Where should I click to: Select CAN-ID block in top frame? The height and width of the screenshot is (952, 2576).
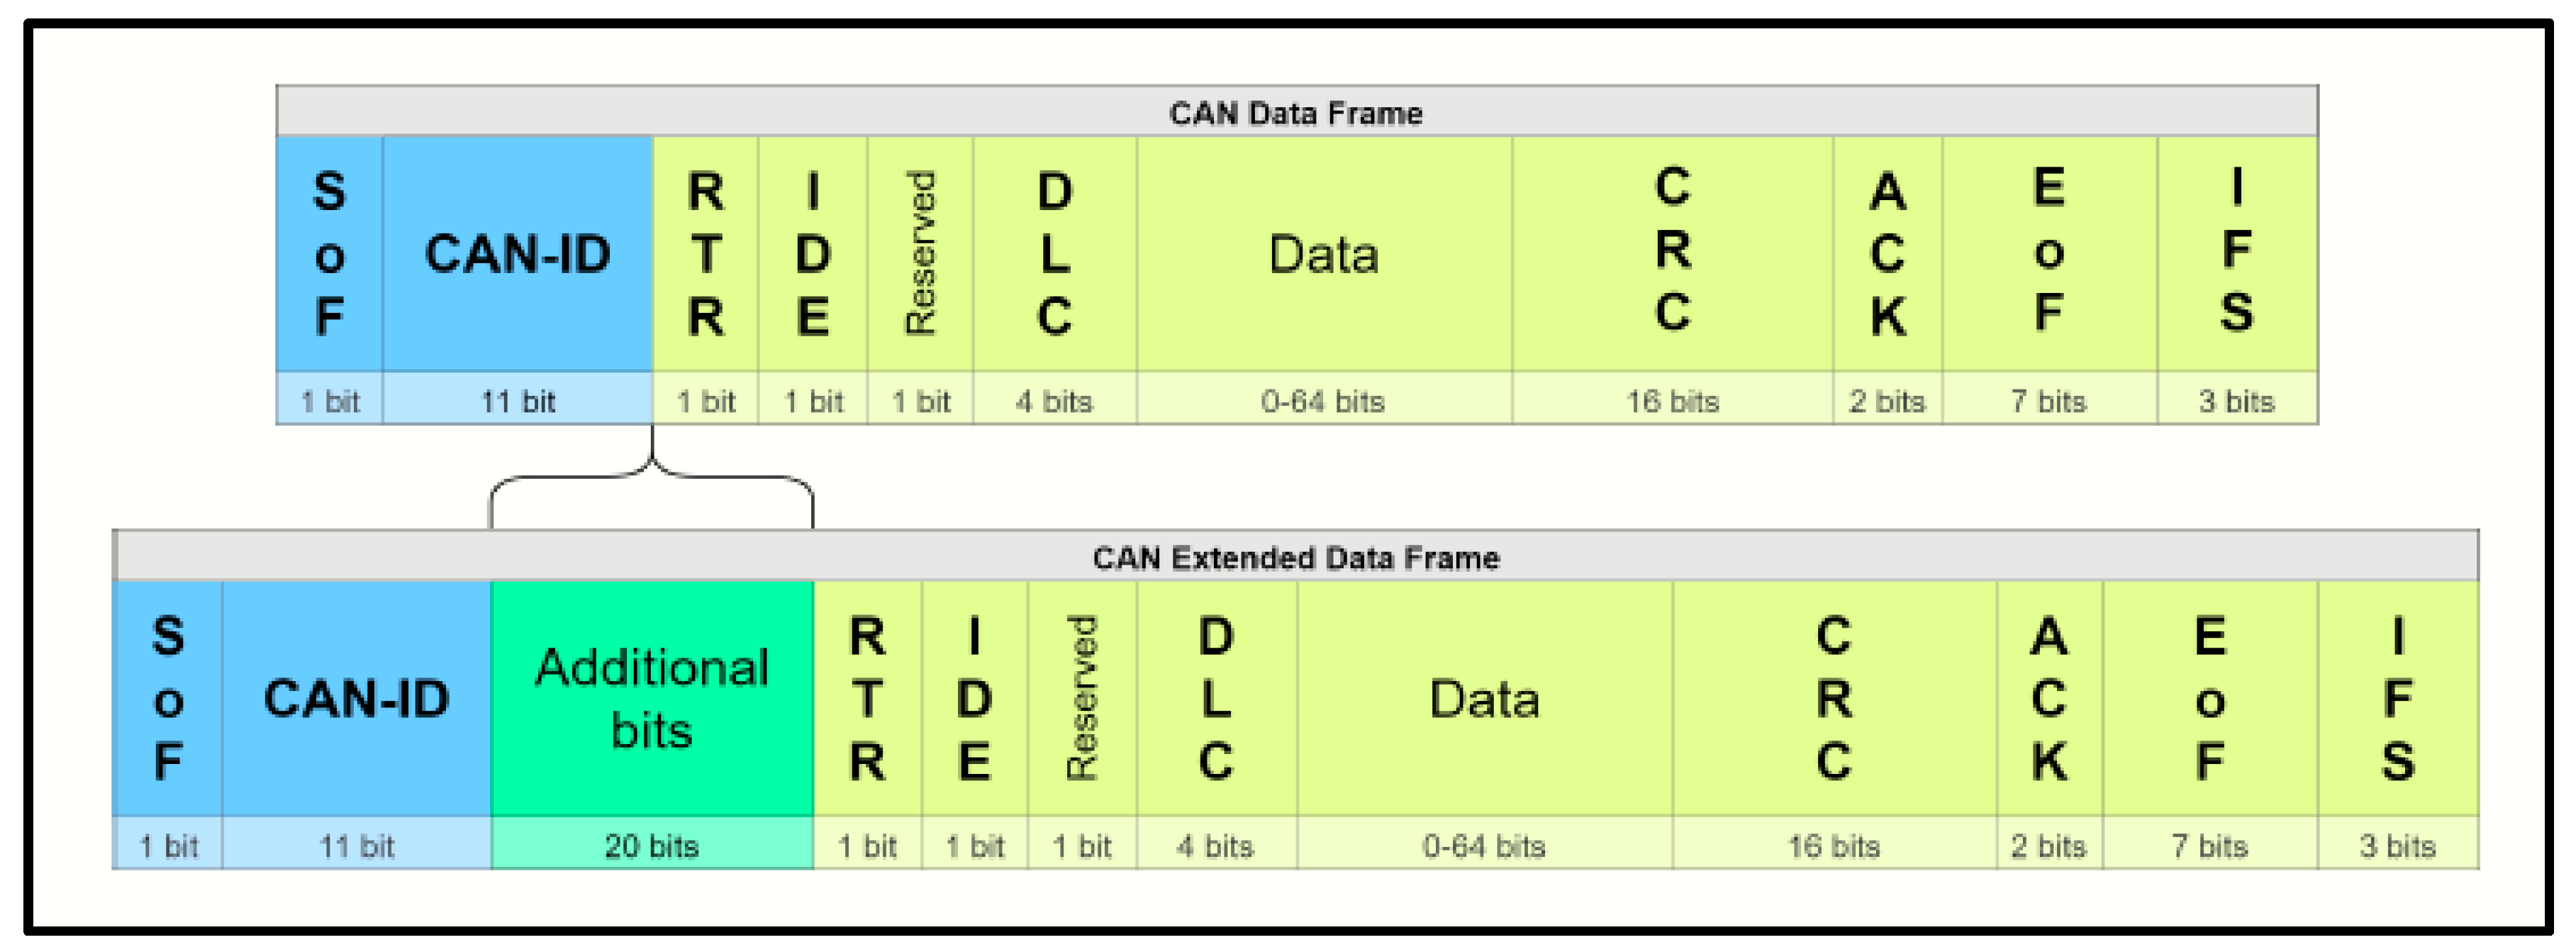[517, 254]
